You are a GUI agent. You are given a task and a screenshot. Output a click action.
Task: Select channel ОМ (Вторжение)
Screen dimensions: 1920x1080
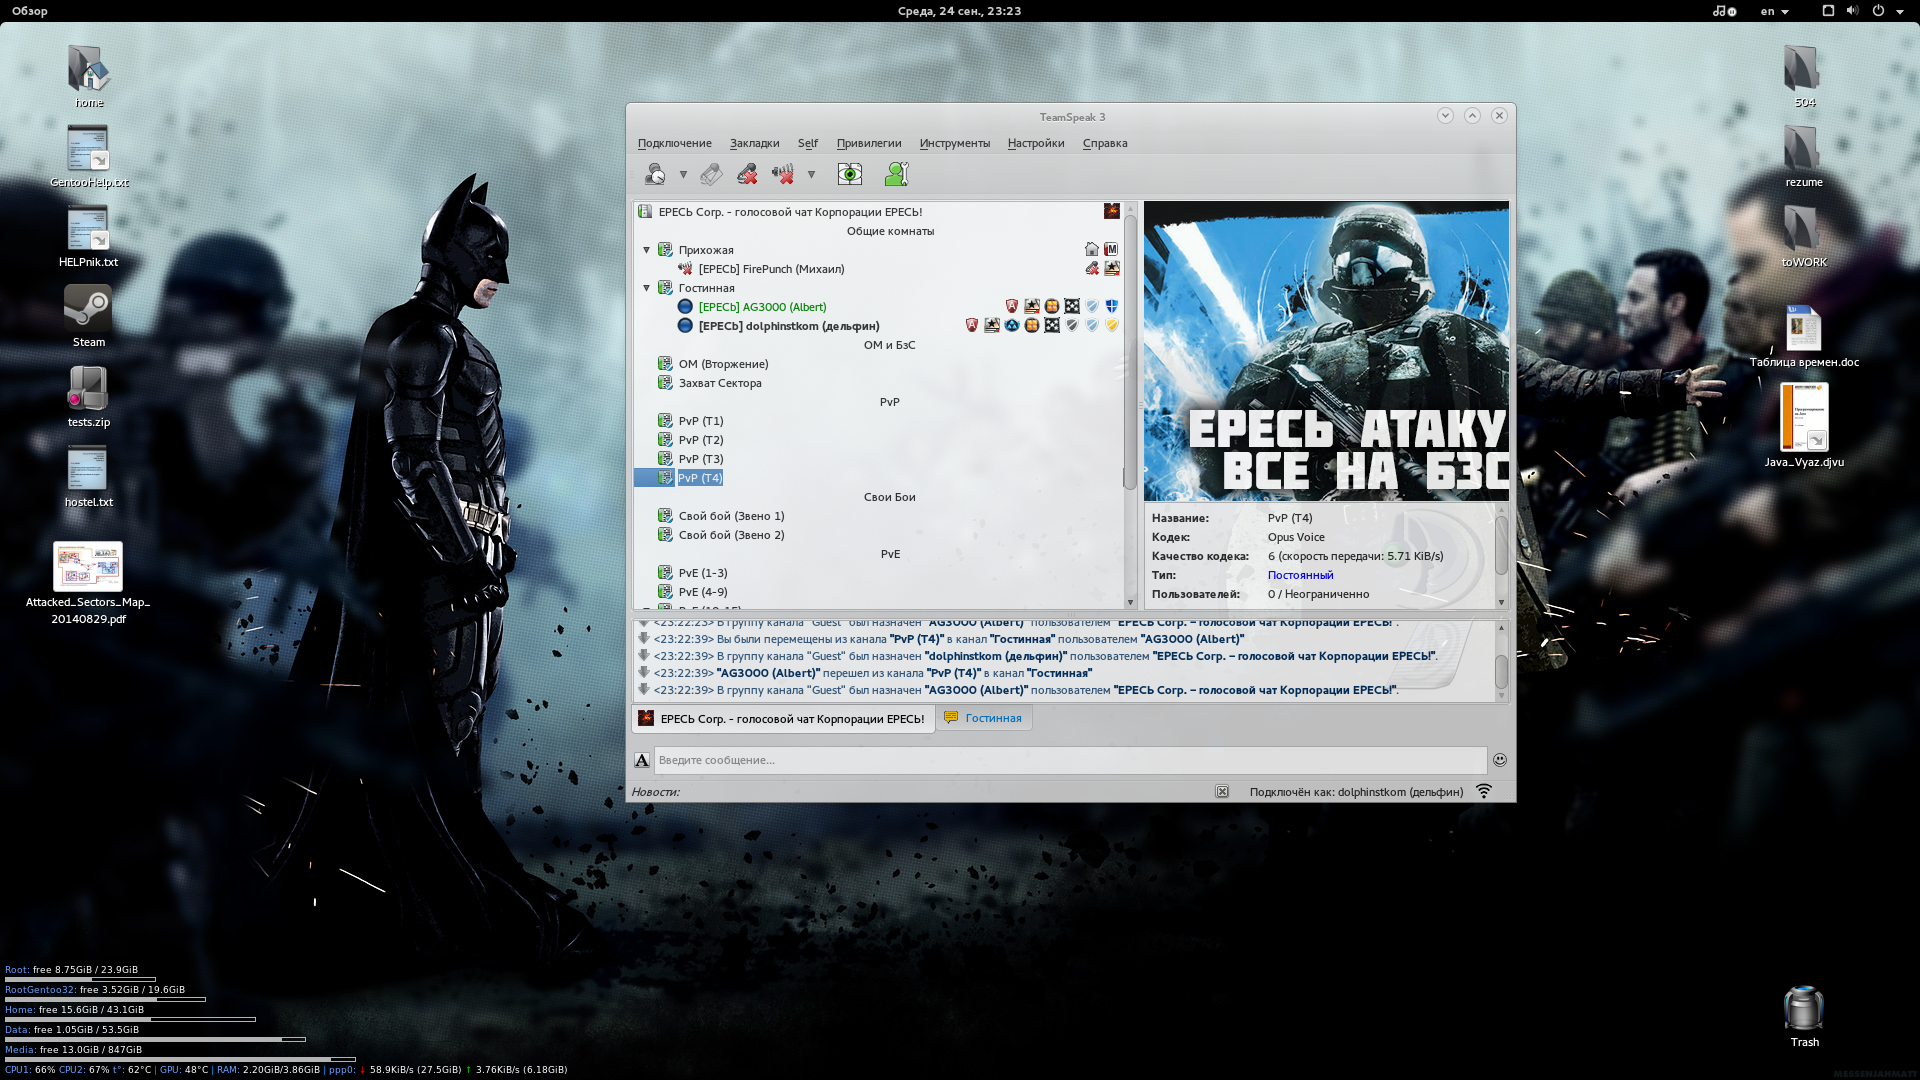pos(723,364)
